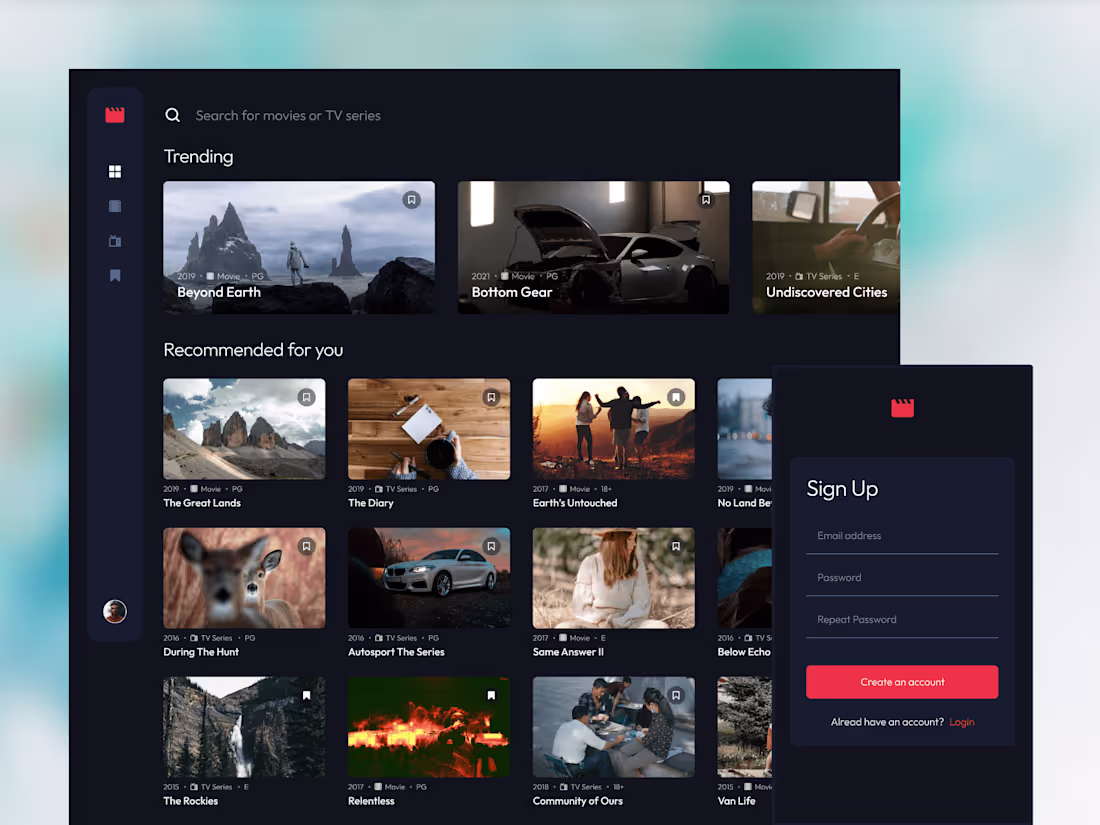This screenshot has height=825, width=1100.
Task: Click the Email address input field
Action: coord(902,536)
